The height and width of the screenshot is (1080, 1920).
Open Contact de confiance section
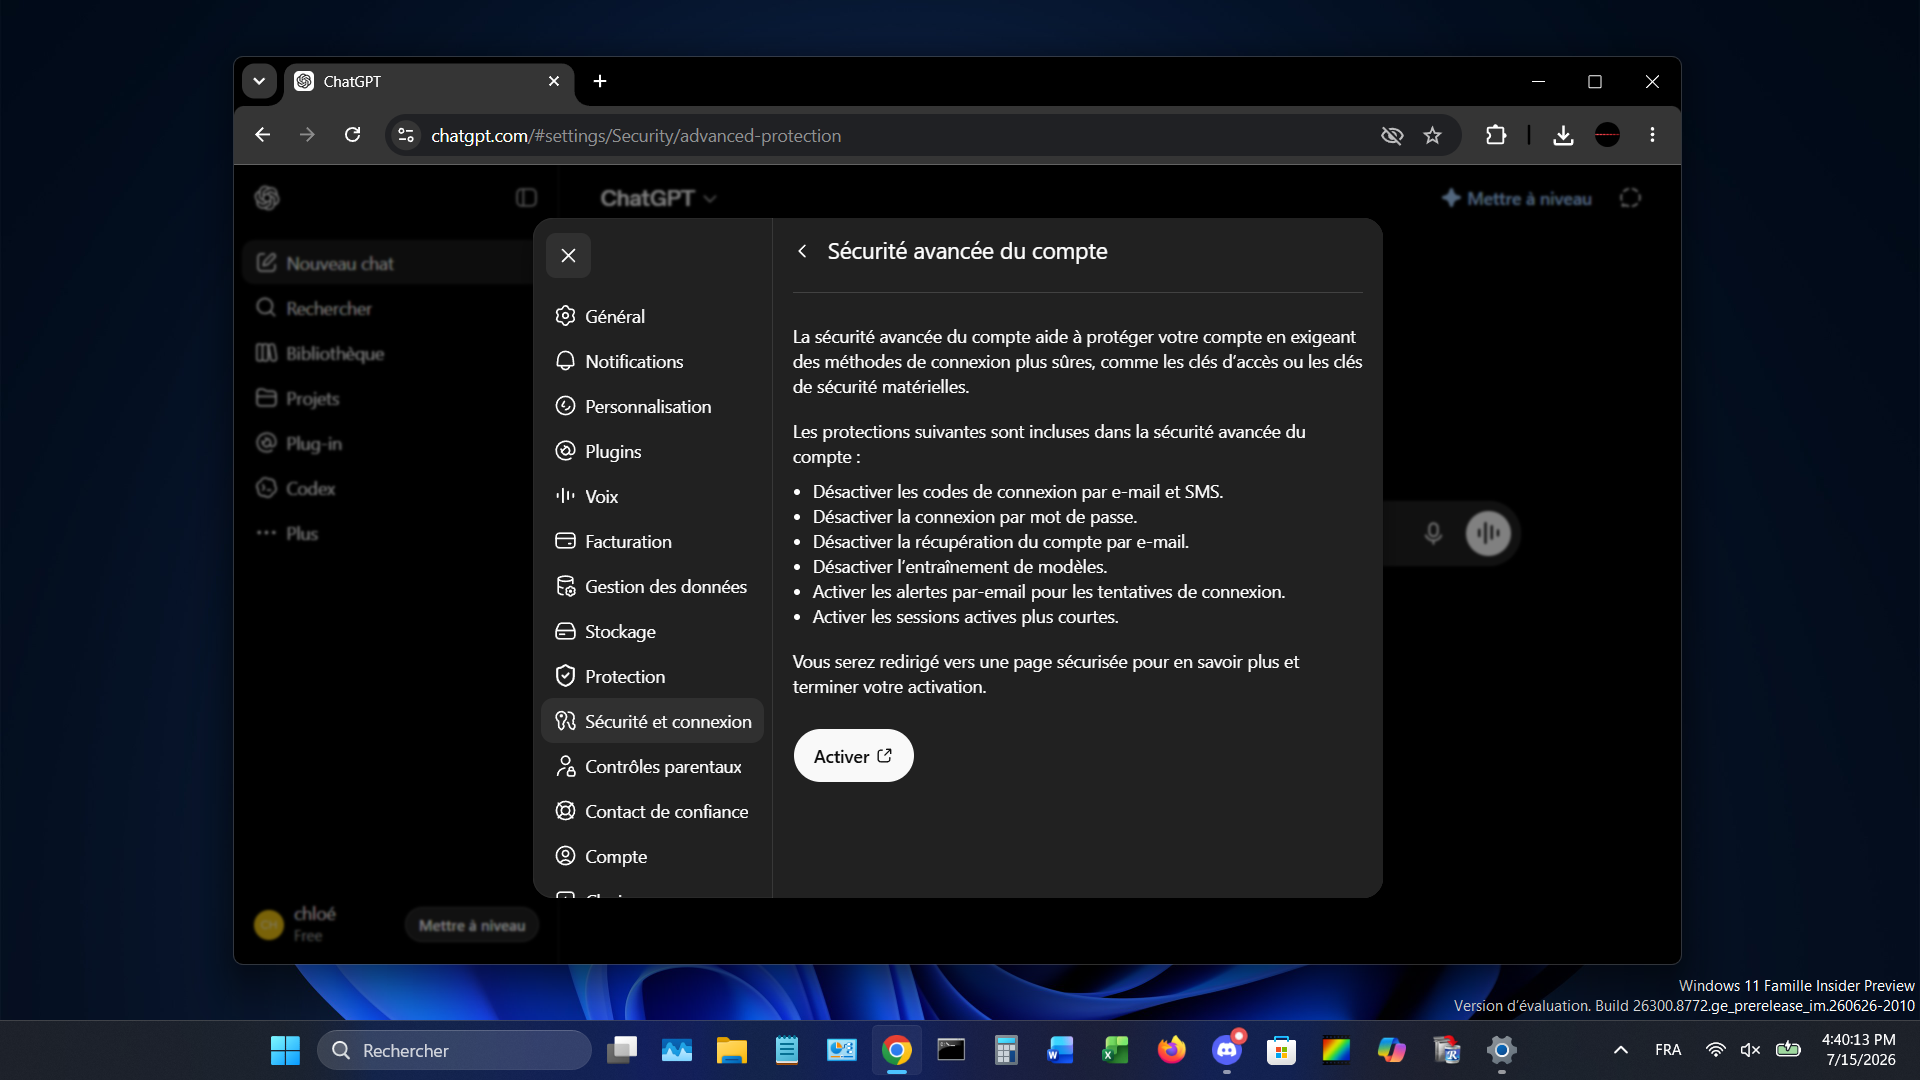click(652, 811)
